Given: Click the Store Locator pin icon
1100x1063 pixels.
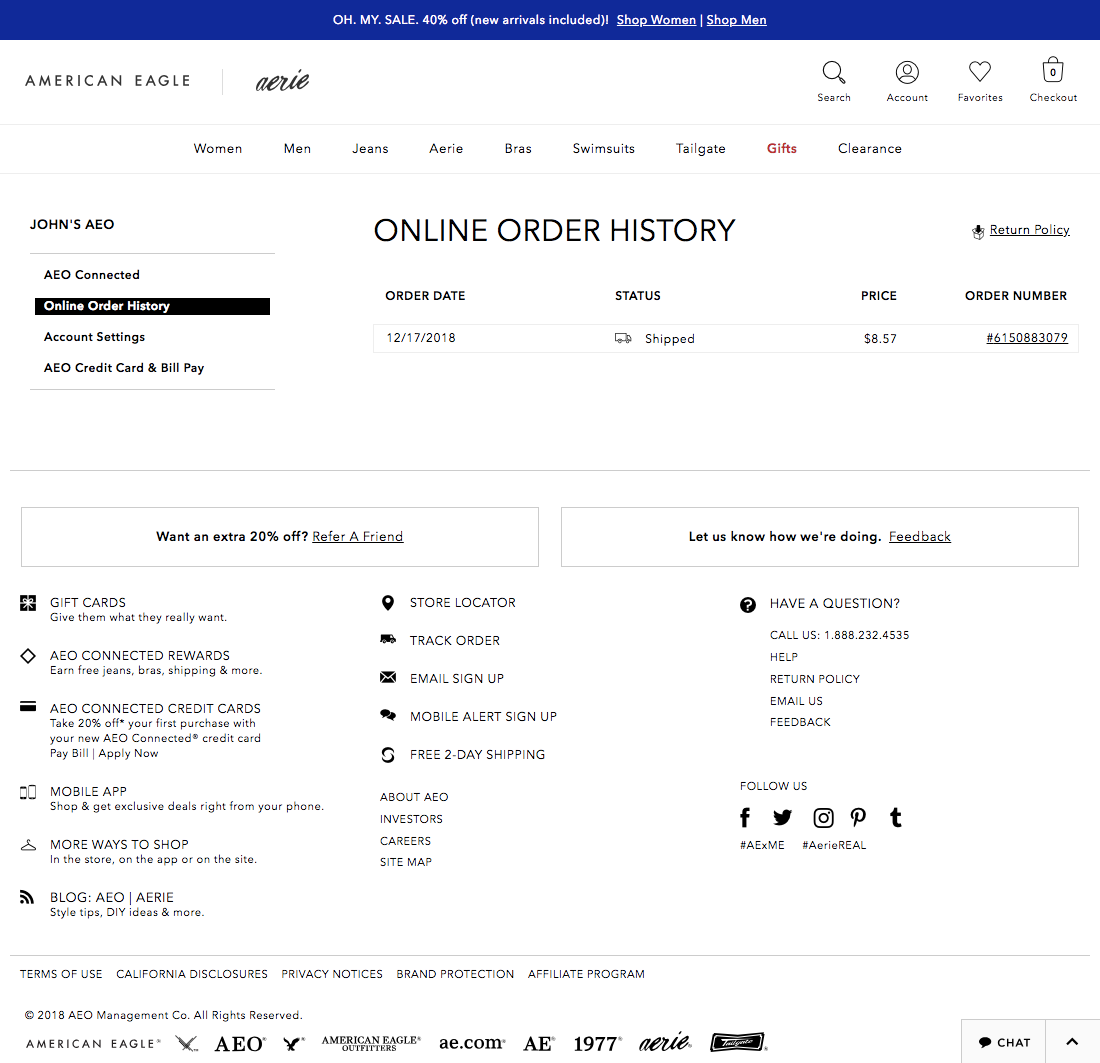Looking at the screenshot, I should (x=388, y=602).
